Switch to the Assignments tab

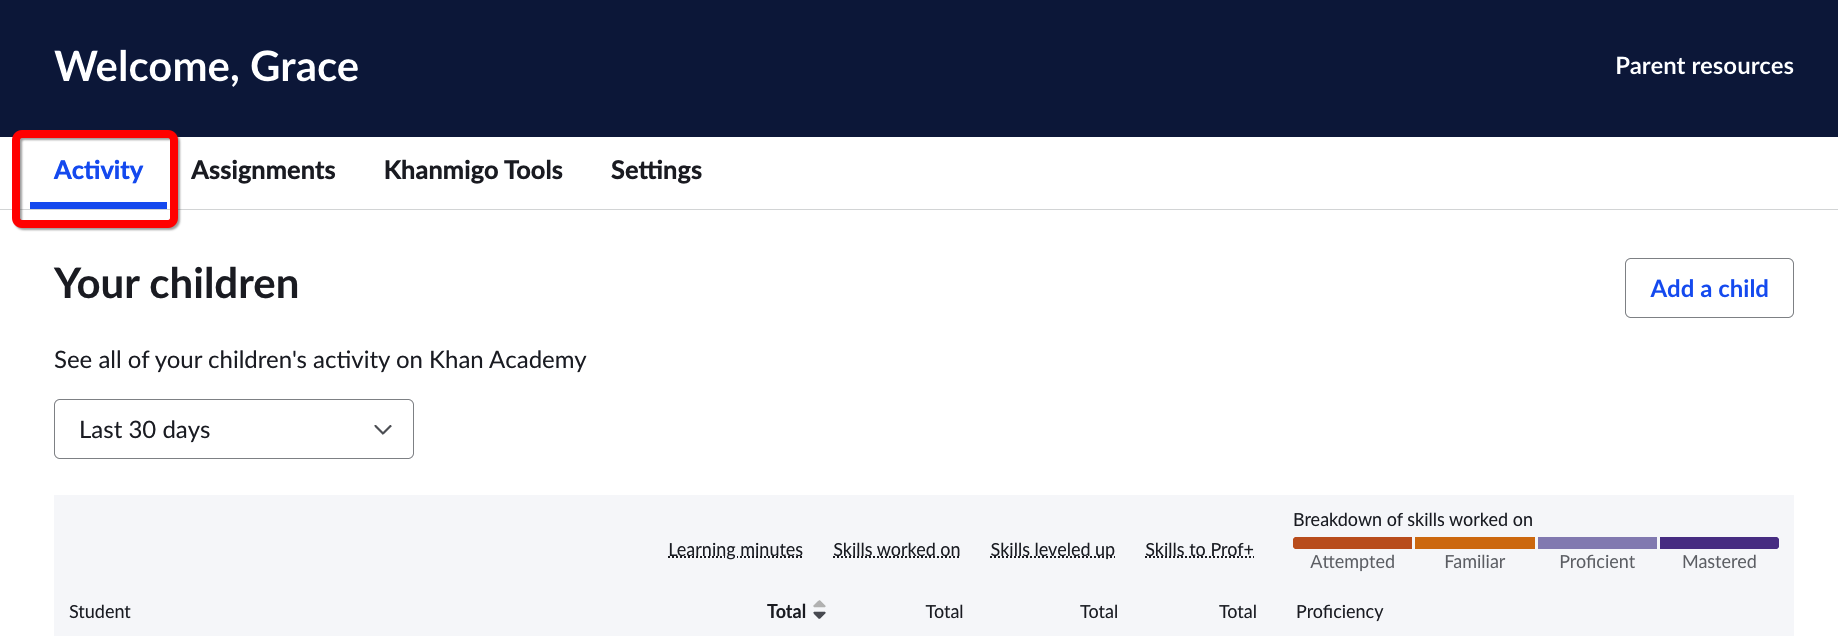point(263,171)
